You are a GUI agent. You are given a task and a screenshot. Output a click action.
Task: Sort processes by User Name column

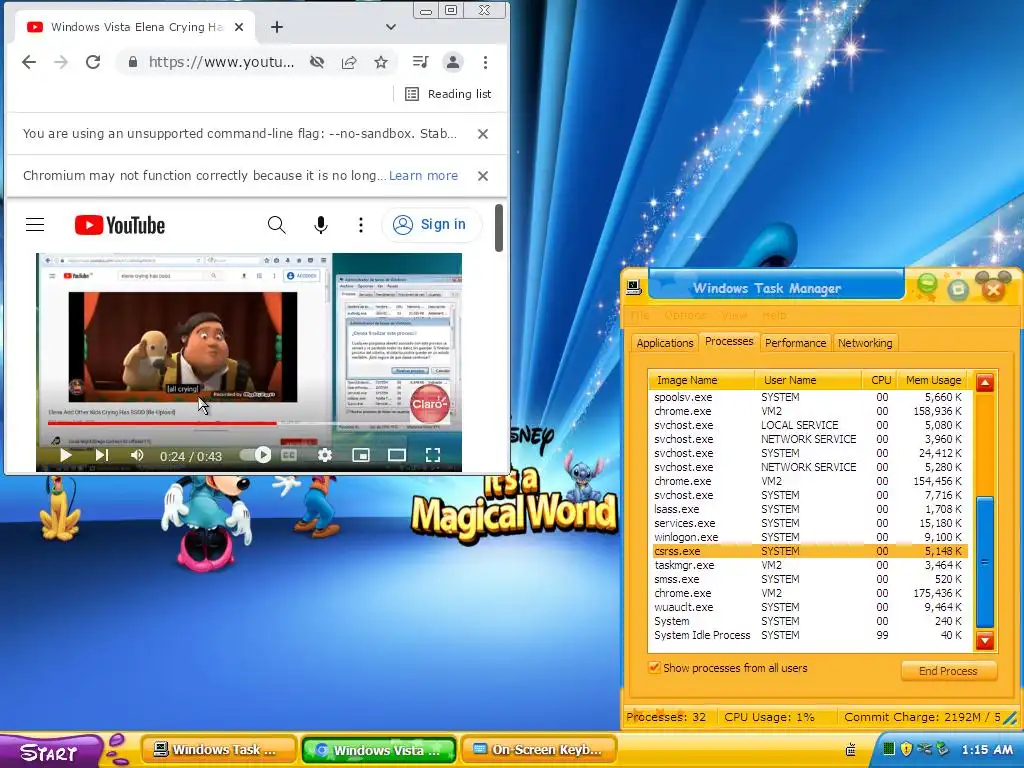pyautogui.click(x=808, y=380)
